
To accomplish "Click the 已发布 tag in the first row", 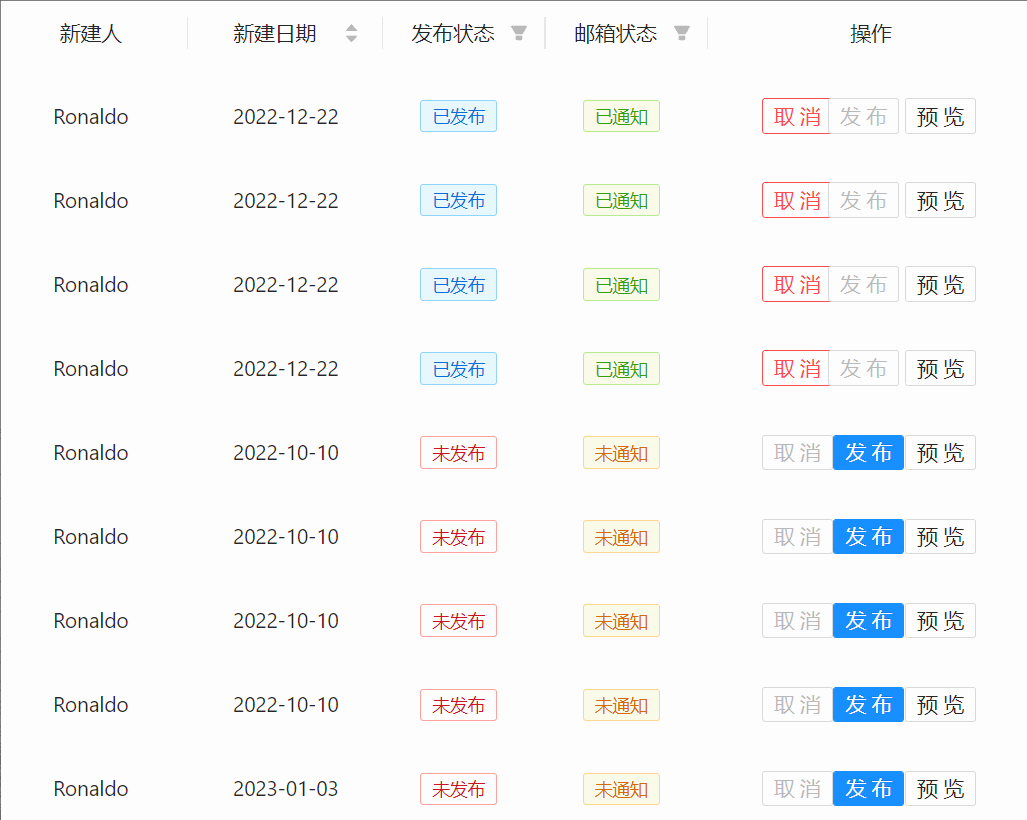I will pyautogui.click(x=458, y=117).
